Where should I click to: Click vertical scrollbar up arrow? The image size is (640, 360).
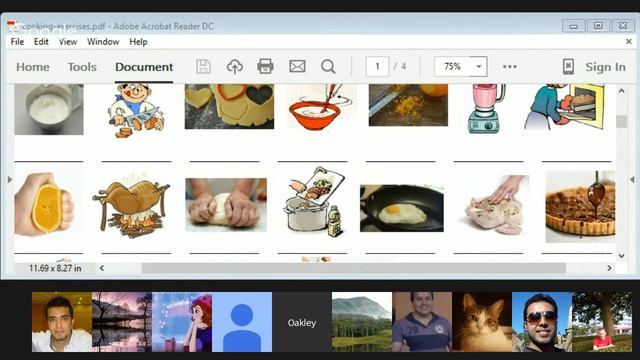point(621,91)
